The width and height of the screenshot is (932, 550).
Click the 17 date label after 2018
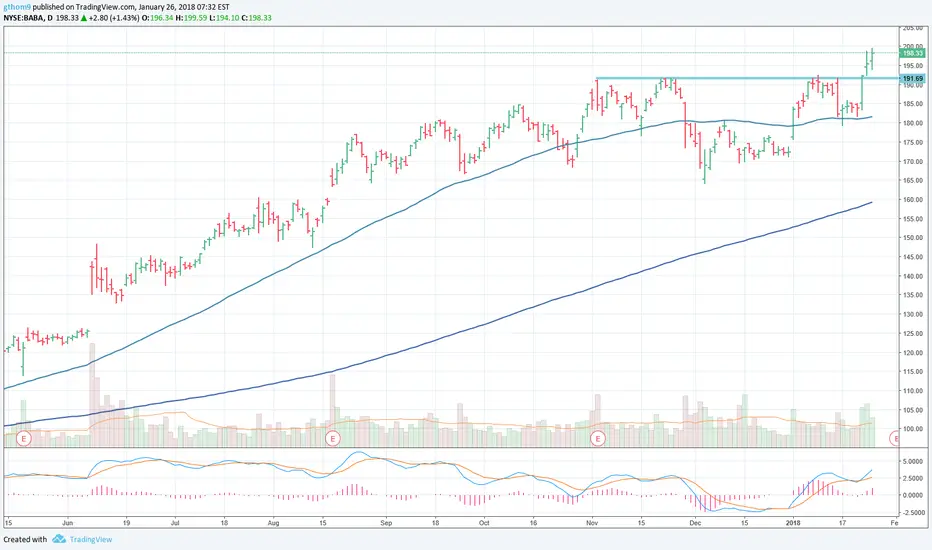[x=842, y=523]
